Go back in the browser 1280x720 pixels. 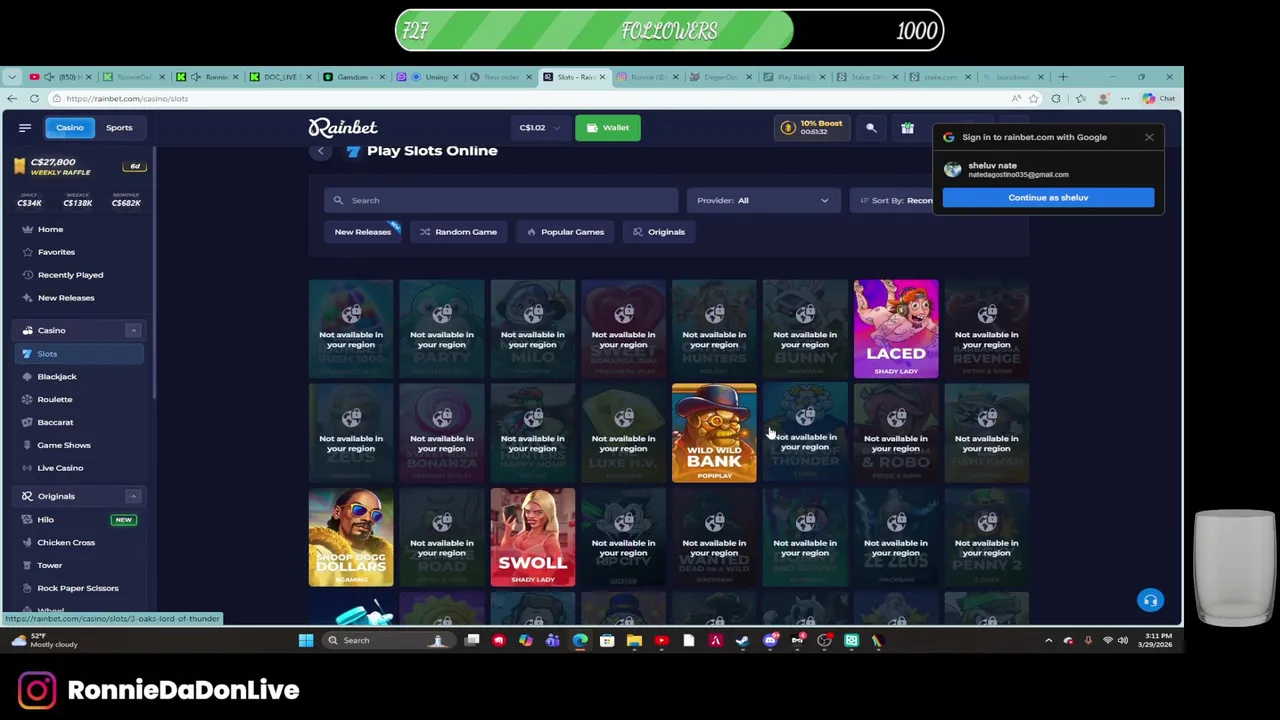click(x=12, y=98)
